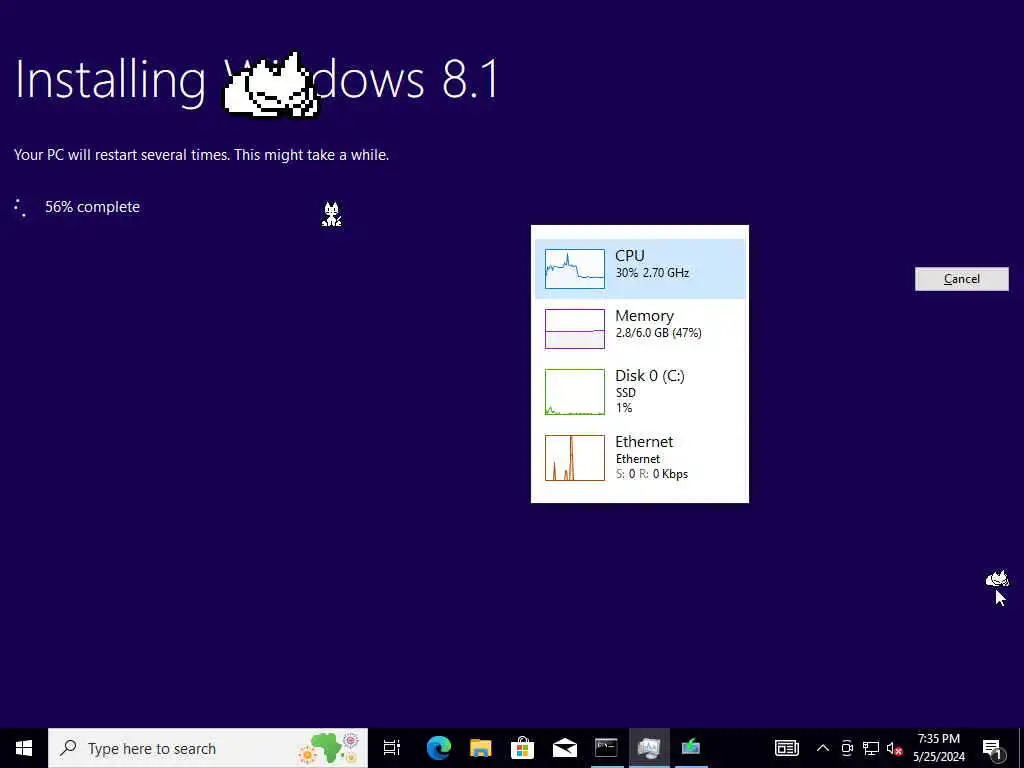Select the CPU usage graph row
1024x768 pixels.
[640, 268]
